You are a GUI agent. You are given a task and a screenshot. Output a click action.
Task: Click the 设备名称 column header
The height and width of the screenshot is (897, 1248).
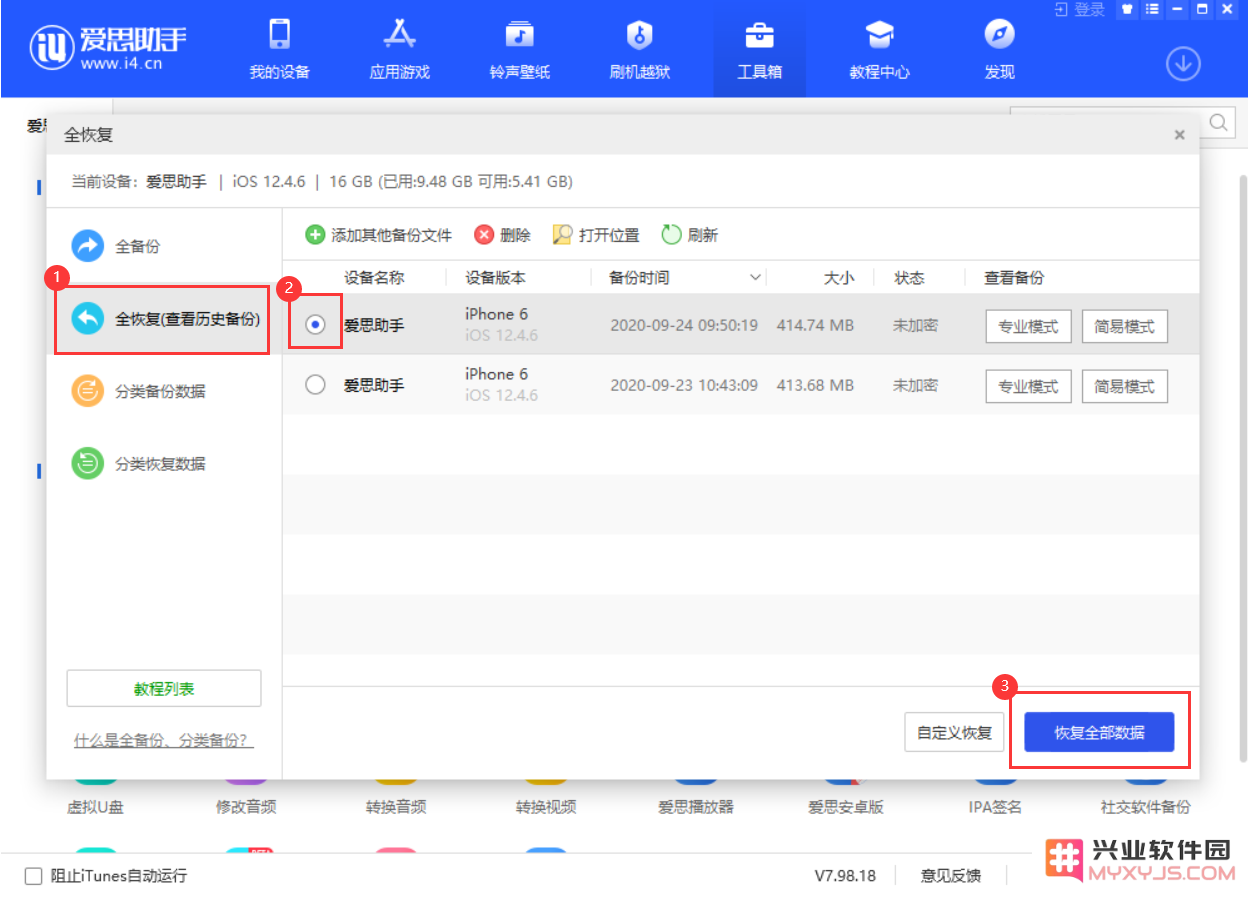(374, 278)
